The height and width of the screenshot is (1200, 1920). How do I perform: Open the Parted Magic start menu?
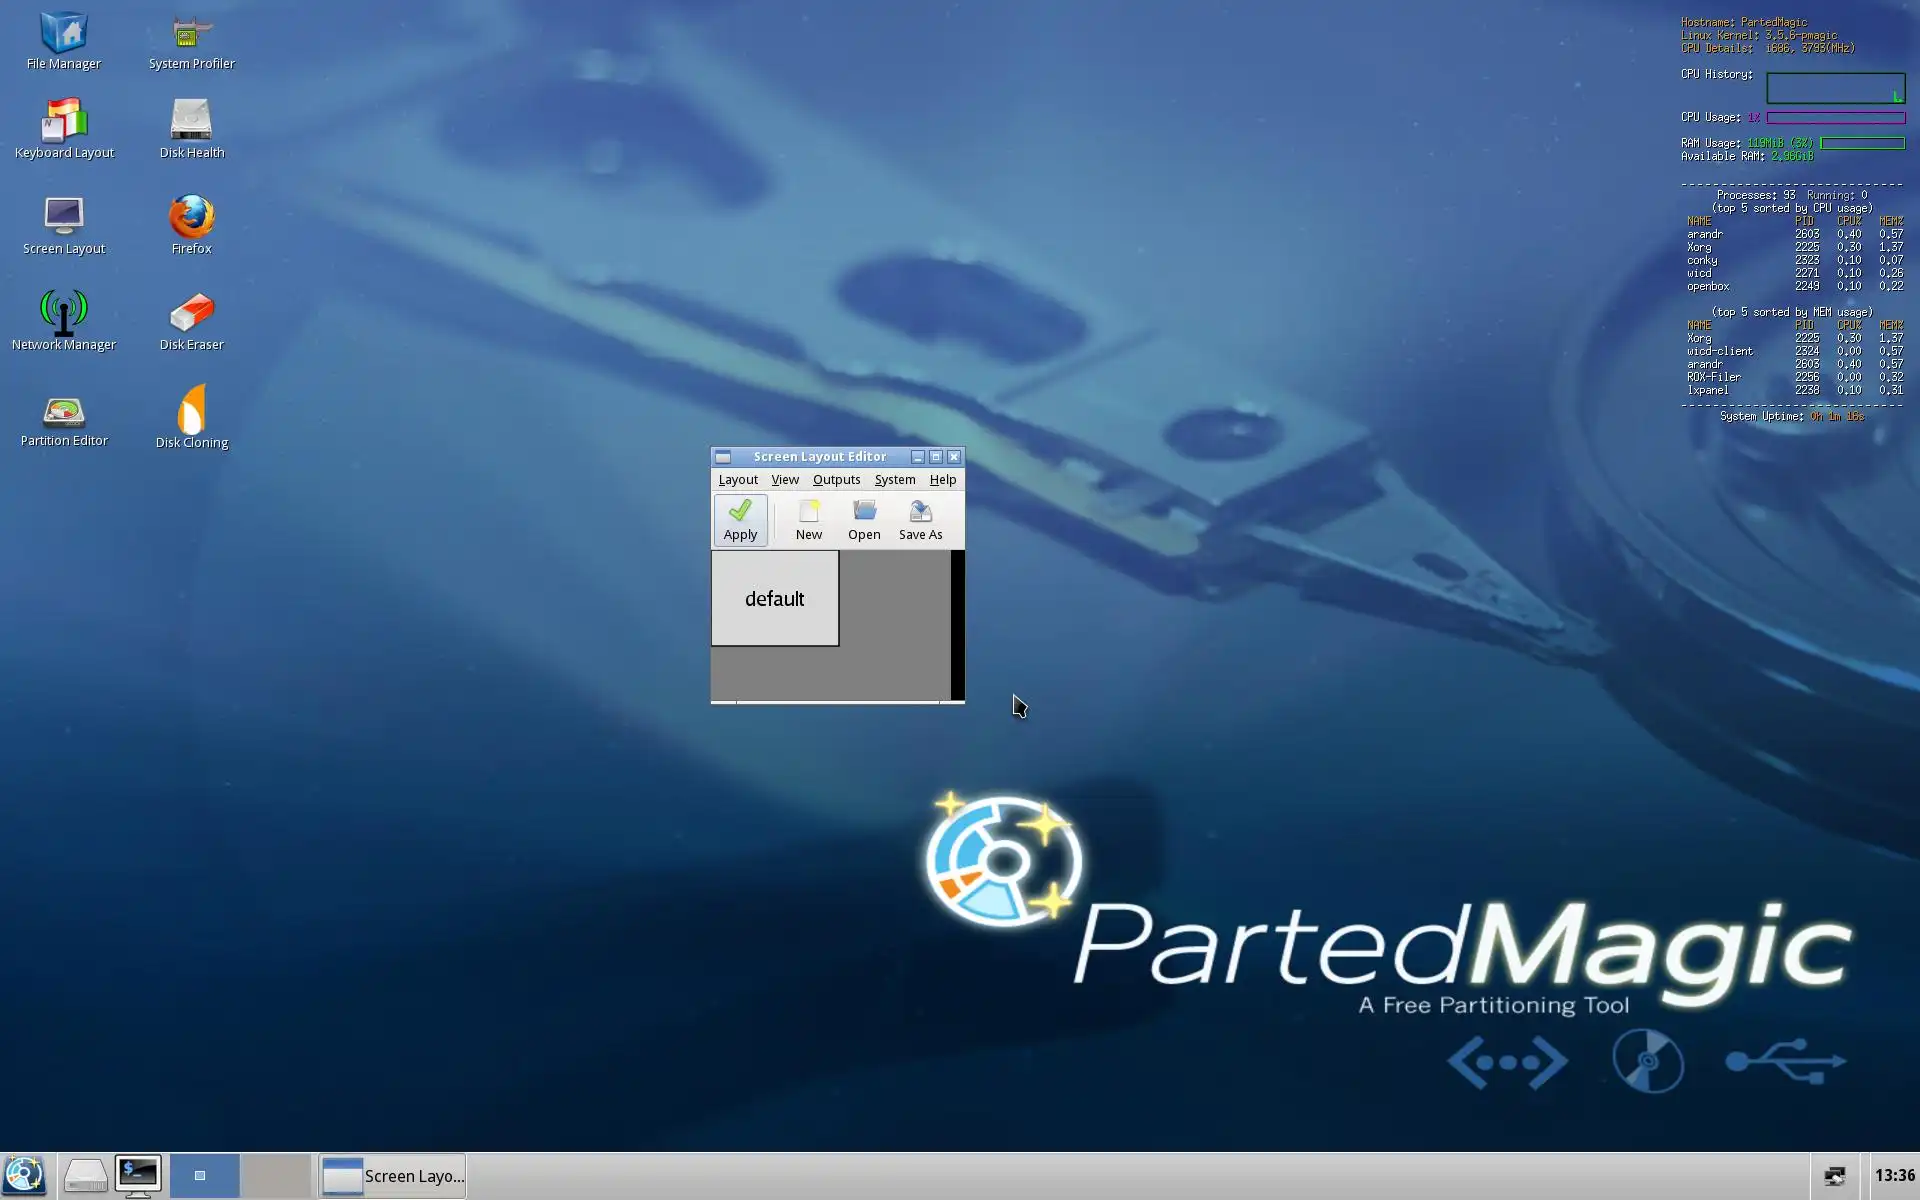point(24,1176)
